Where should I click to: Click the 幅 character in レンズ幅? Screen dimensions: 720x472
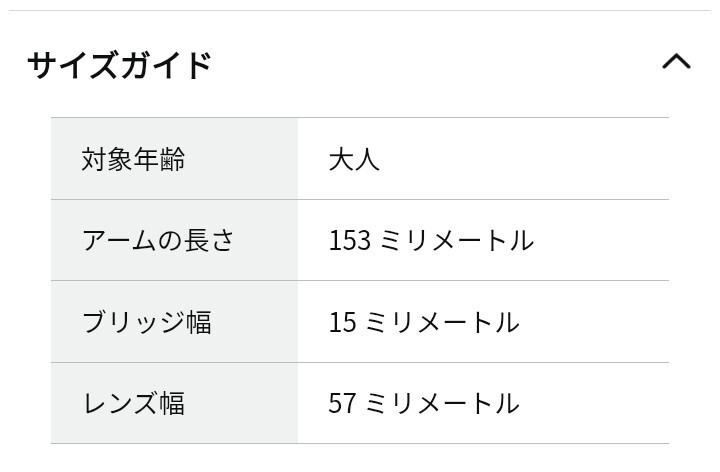click(172, 403)
